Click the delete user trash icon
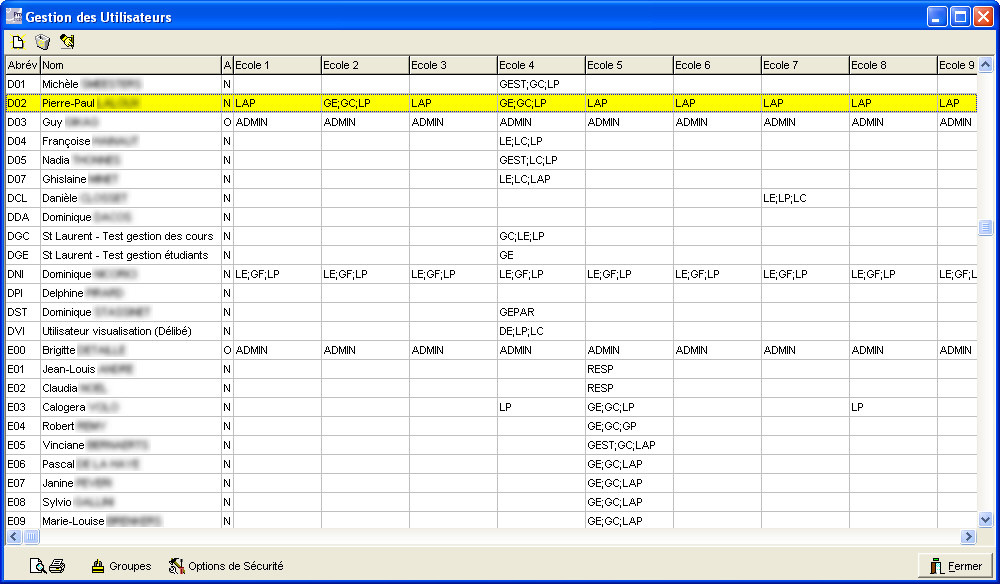1000x584 pixels. pos(43,42)
